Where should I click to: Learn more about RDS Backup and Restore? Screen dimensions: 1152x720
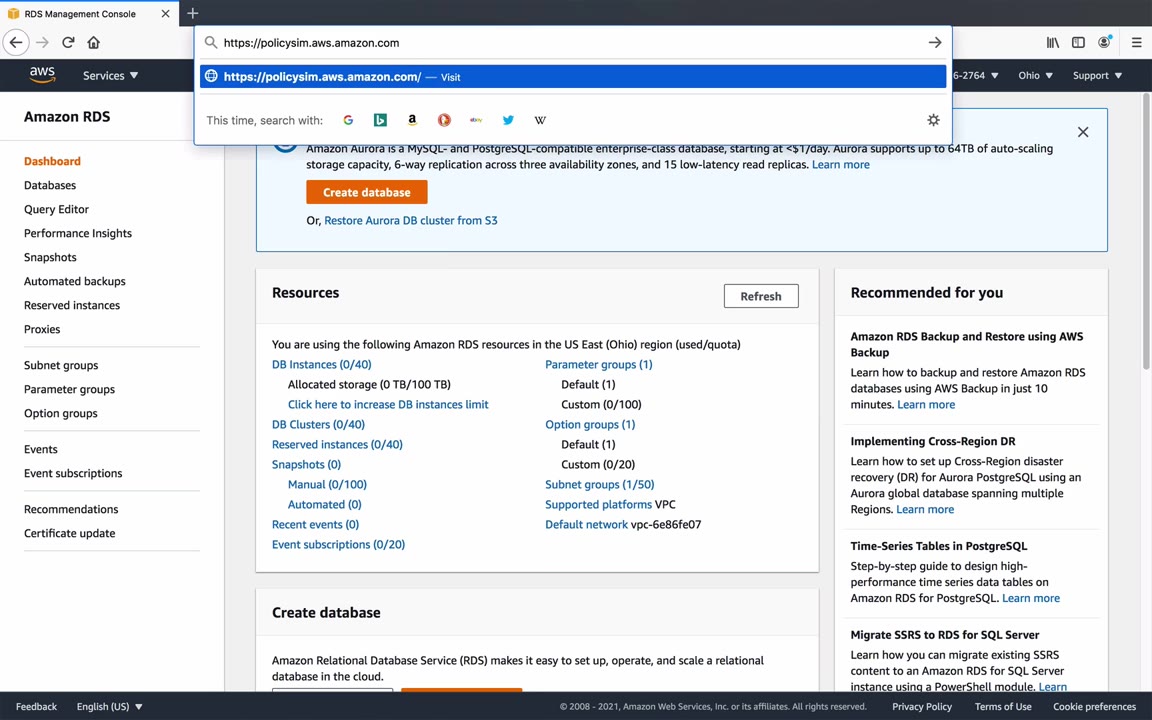click(926, 405)
